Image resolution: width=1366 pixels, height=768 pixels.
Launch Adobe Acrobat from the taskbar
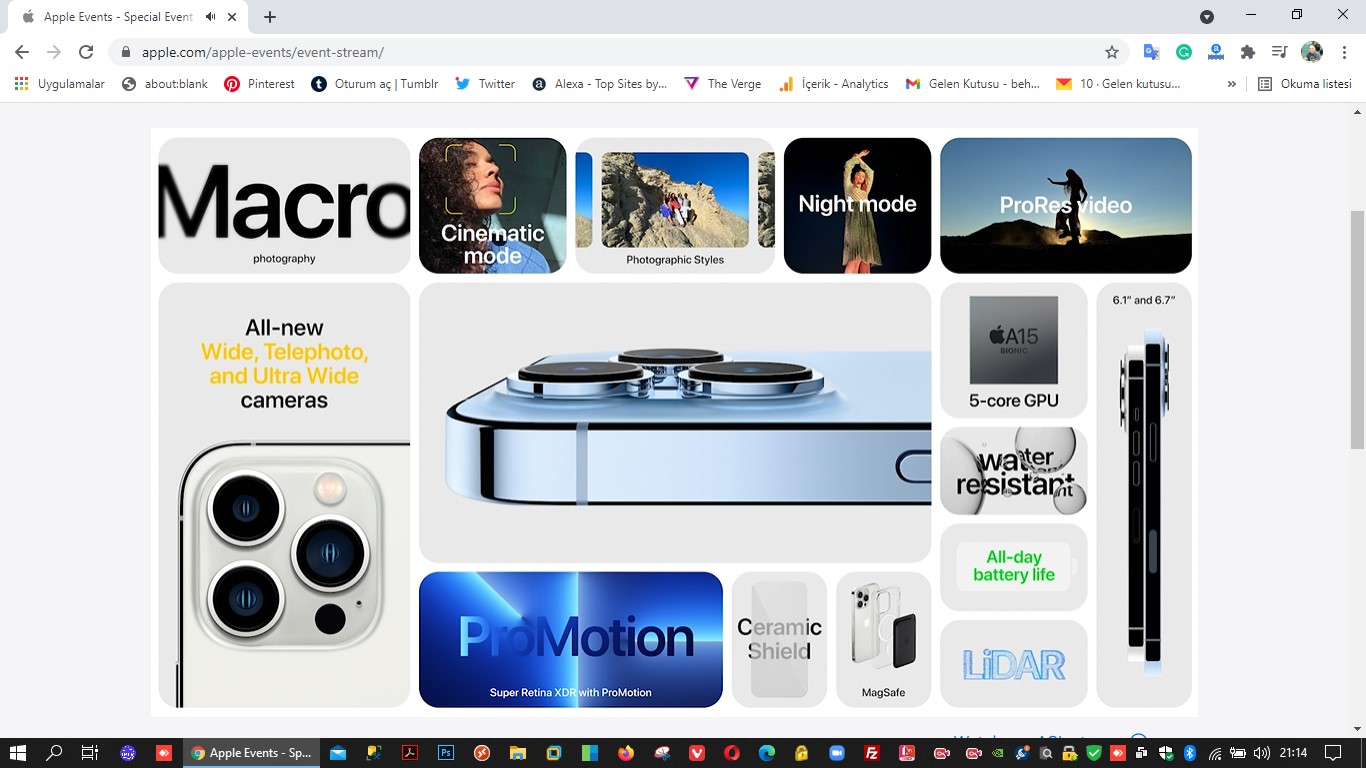click(409, 753)
